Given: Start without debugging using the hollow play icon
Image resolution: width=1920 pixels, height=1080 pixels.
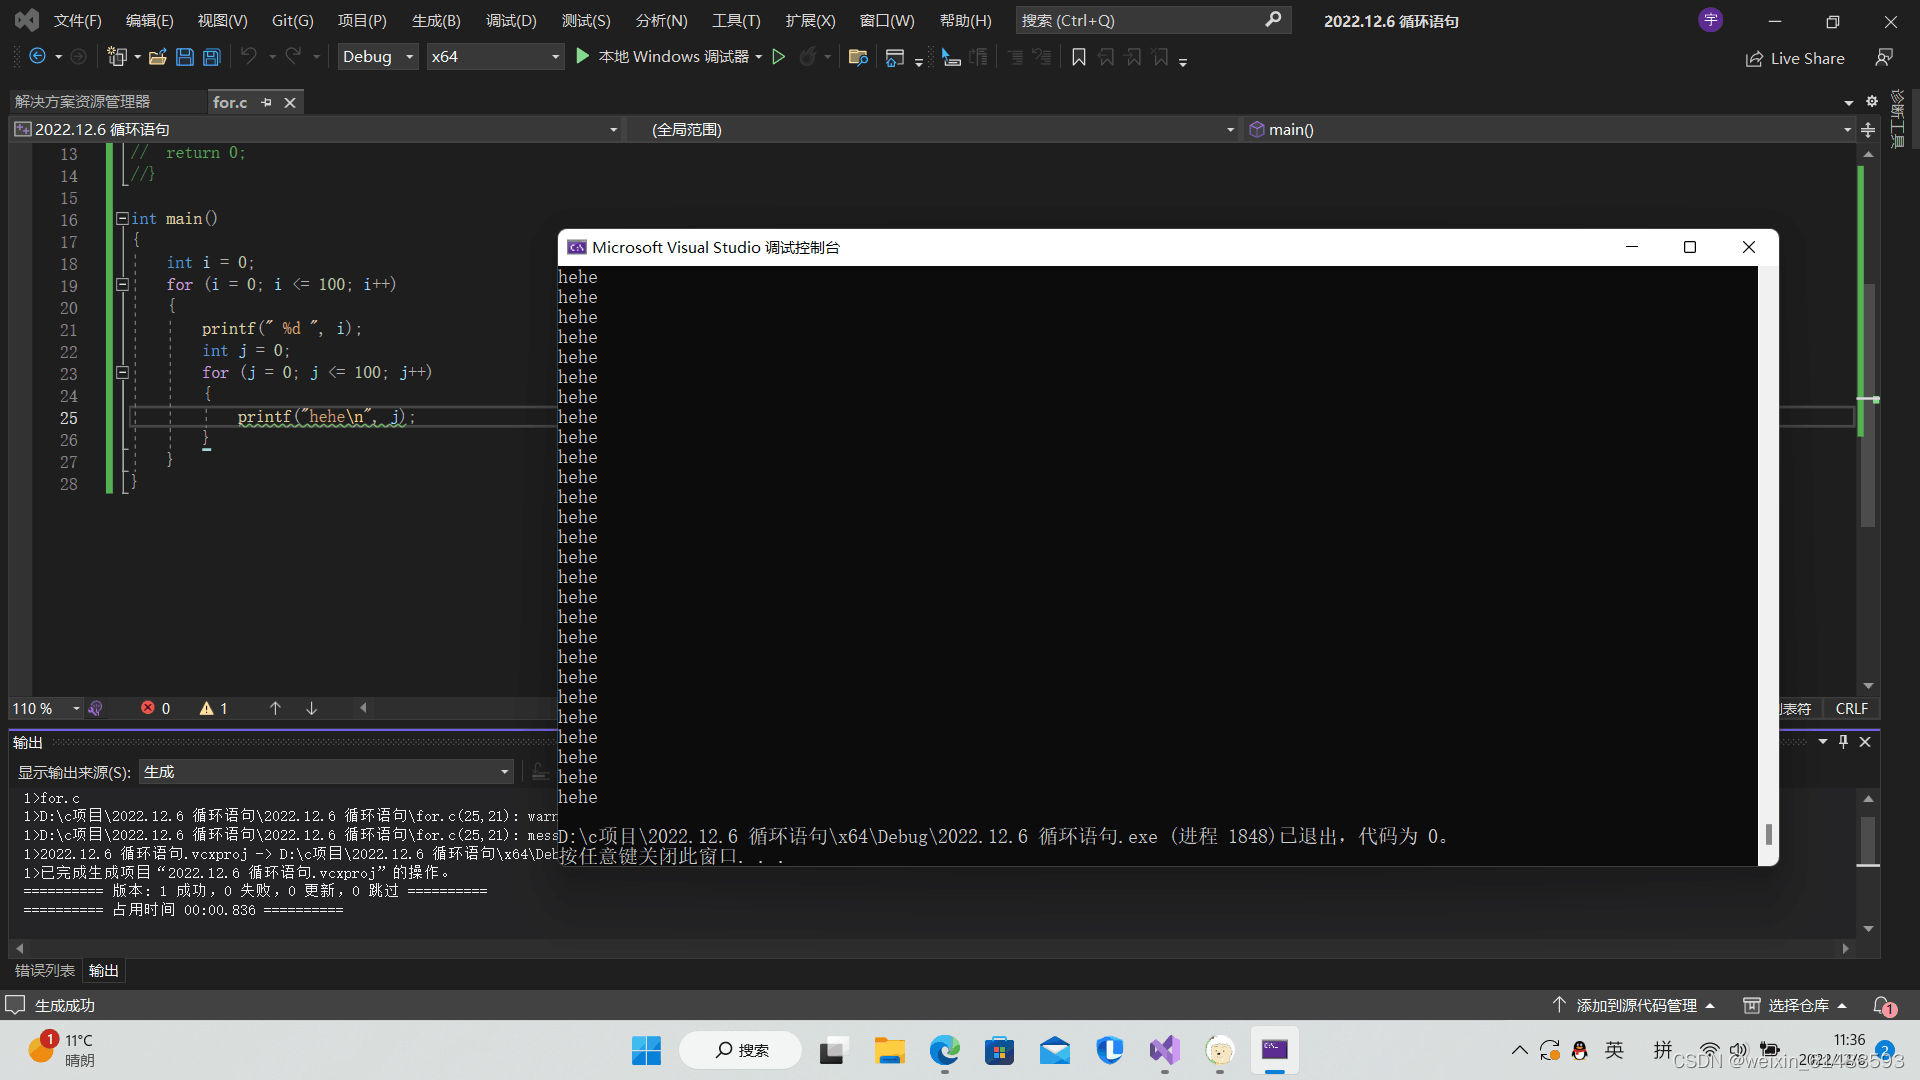Looking at the screenshot, I should tap(778, 57).
